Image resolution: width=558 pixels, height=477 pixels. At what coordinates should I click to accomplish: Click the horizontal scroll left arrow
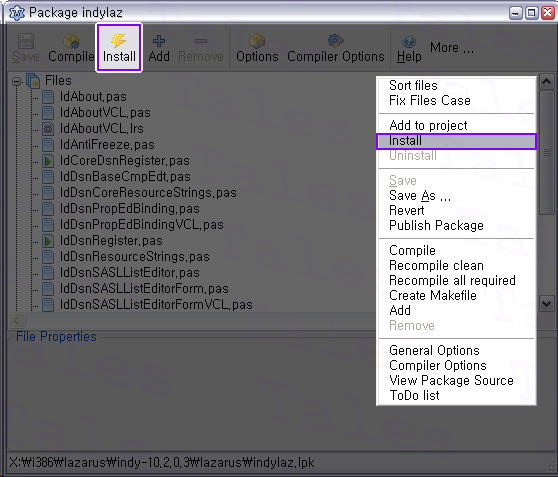(17, 321)
